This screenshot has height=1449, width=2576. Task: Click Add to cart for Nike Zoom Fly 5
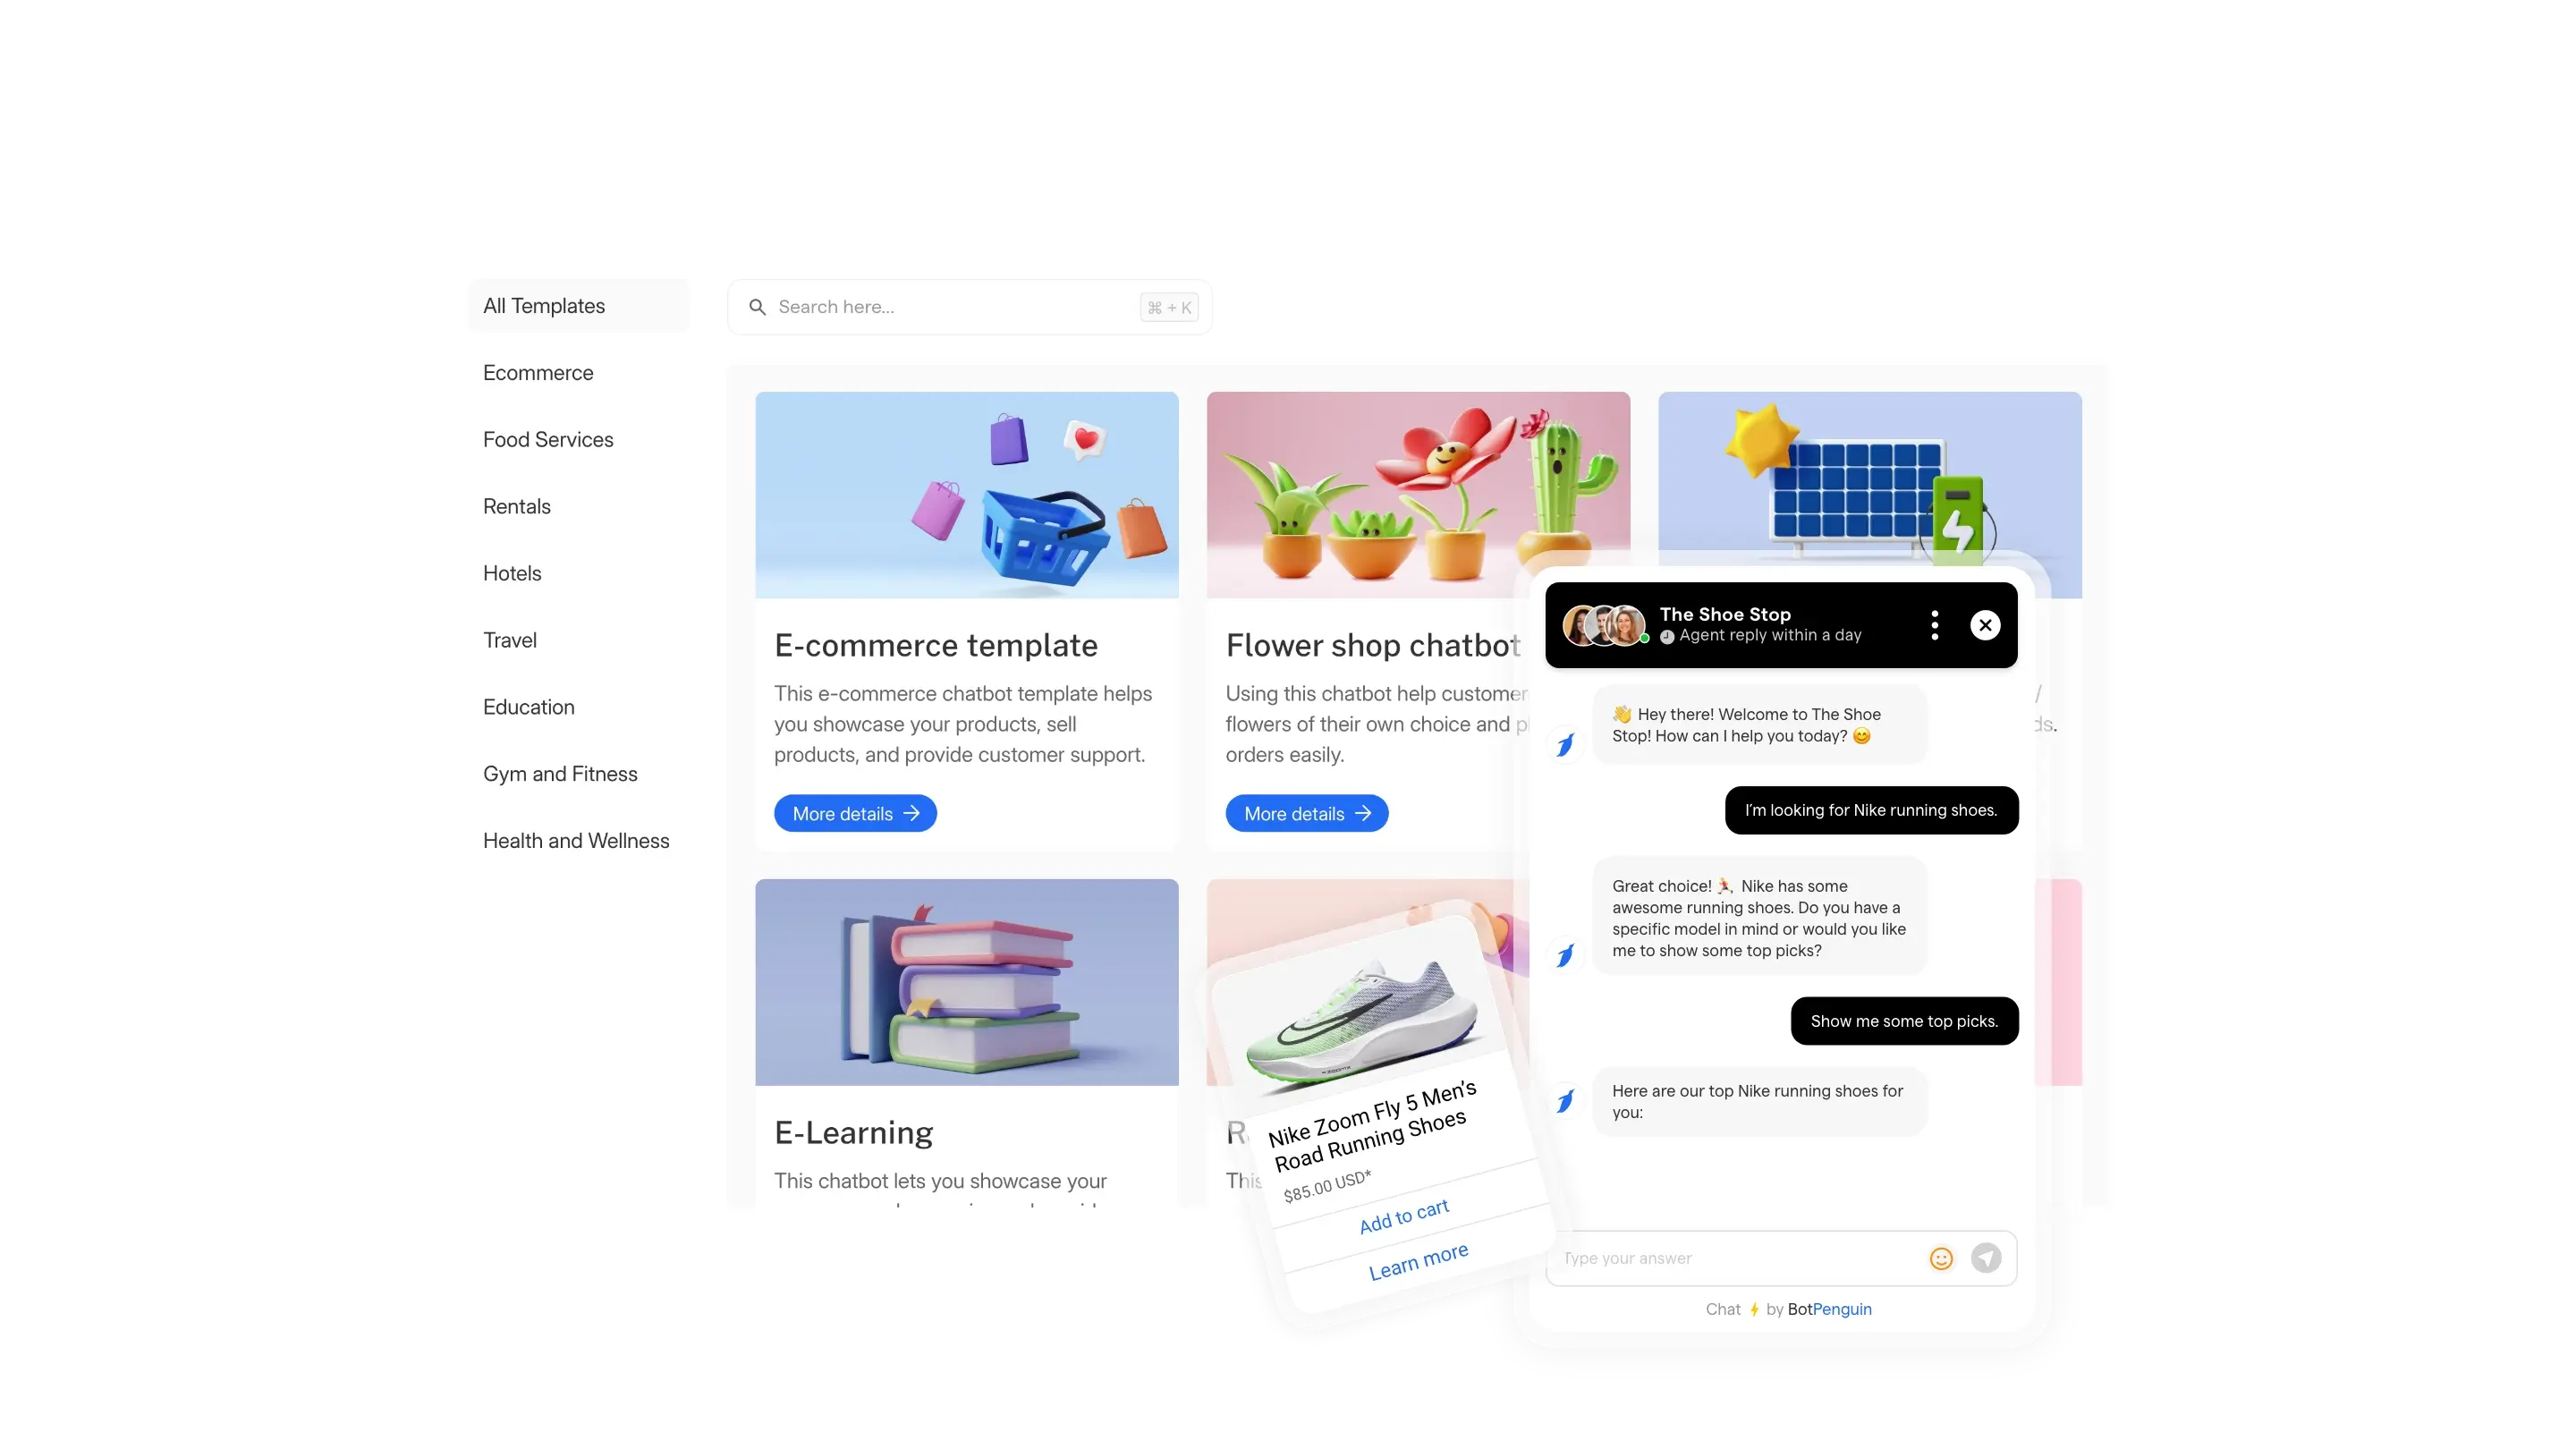click(x=1402, y=1212)
